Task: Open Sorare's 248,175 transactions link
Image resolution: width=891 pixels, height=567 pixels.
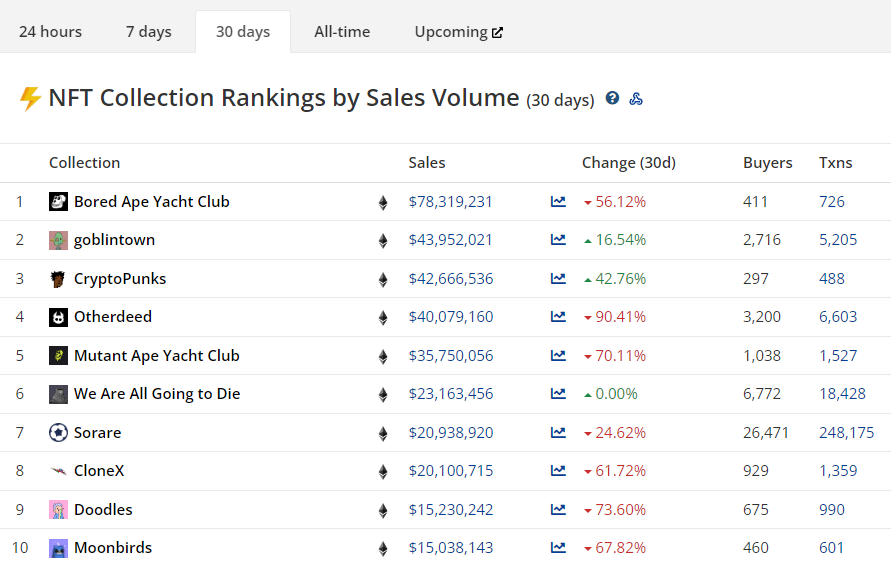Action: coord(846,433)
